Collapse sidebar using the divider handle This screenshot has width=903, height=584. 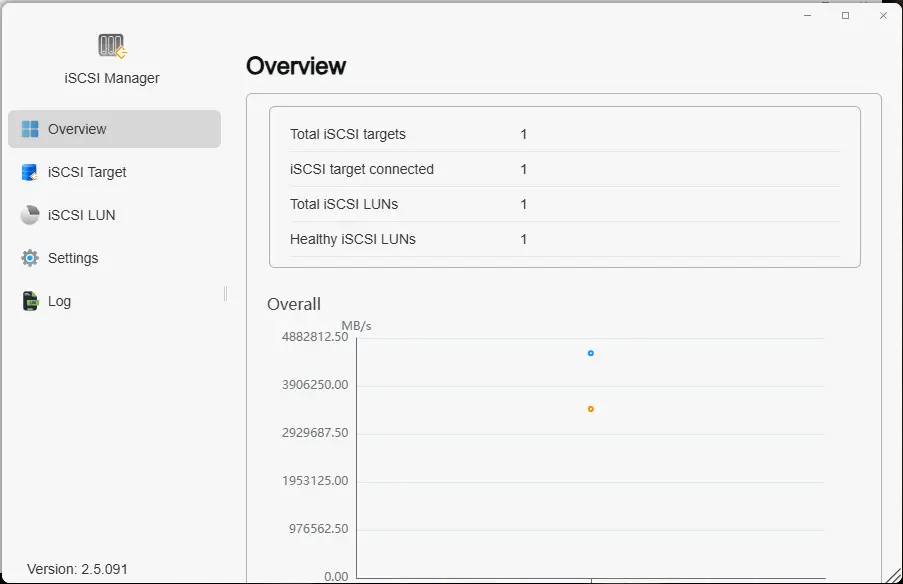(225, 293)
